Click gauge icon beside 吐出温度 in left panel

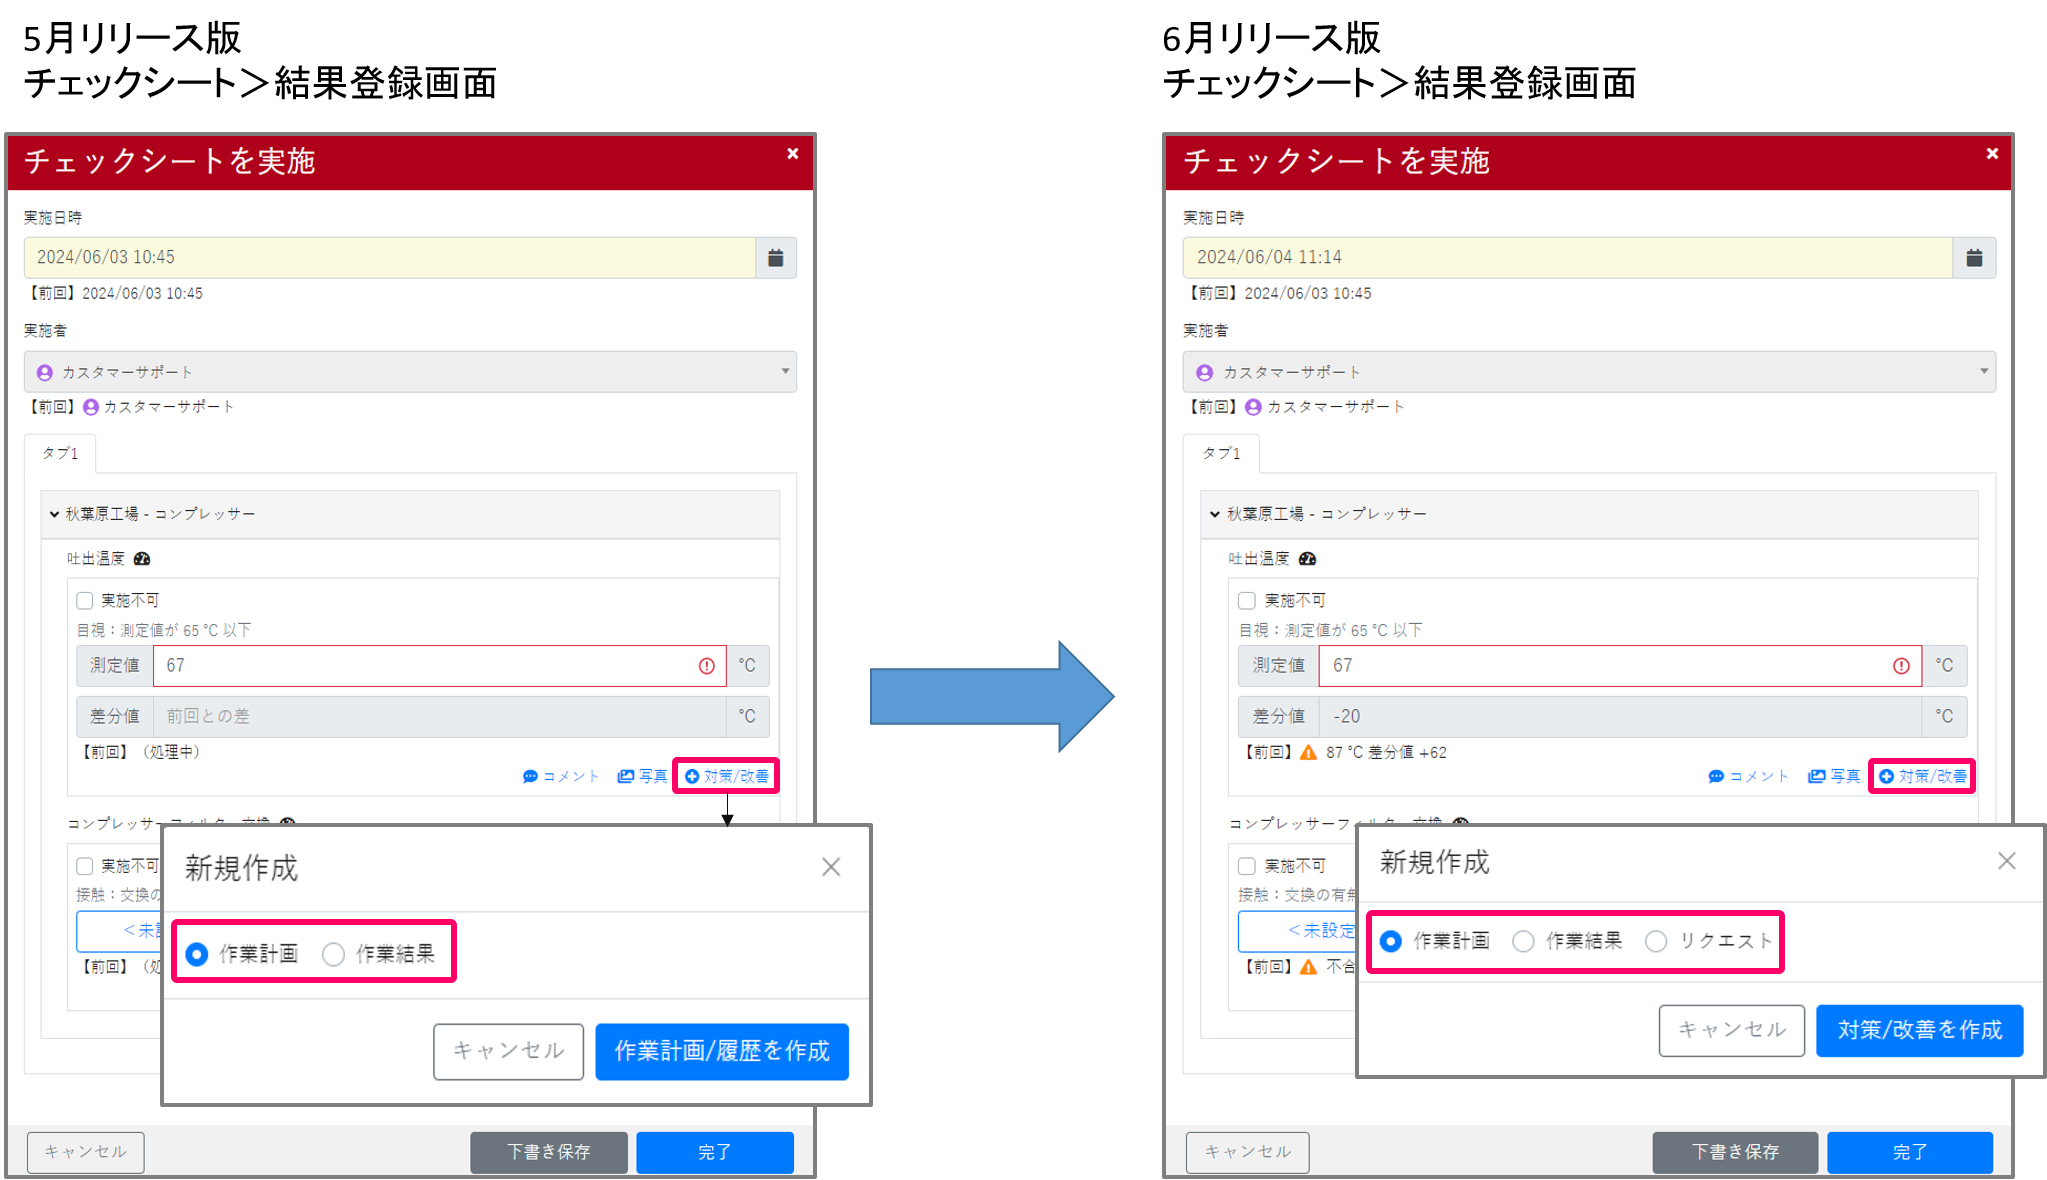(x=142, y=559)
